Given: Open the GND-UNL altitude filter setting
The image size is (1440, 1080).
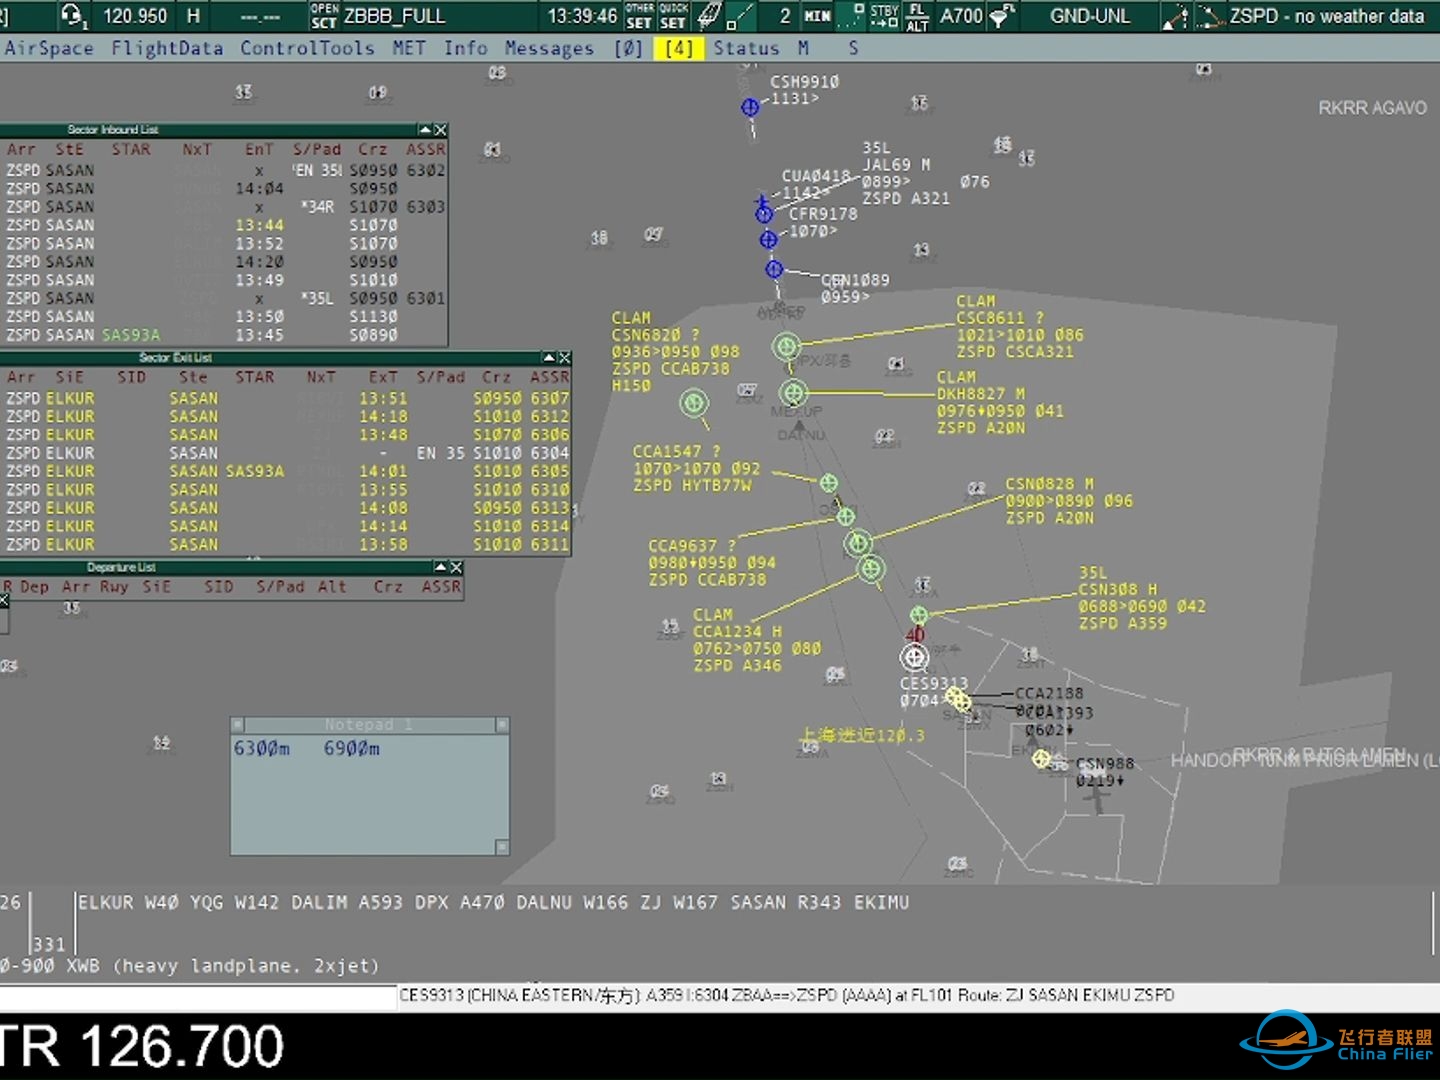Looking at the screenshot, I should click(1090, 16).
